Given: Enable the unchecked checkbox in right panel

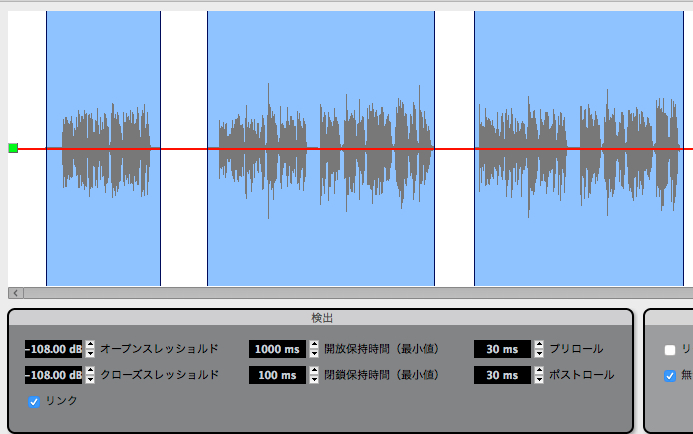Looking at the screenshot, I should [x=670, y=350].
